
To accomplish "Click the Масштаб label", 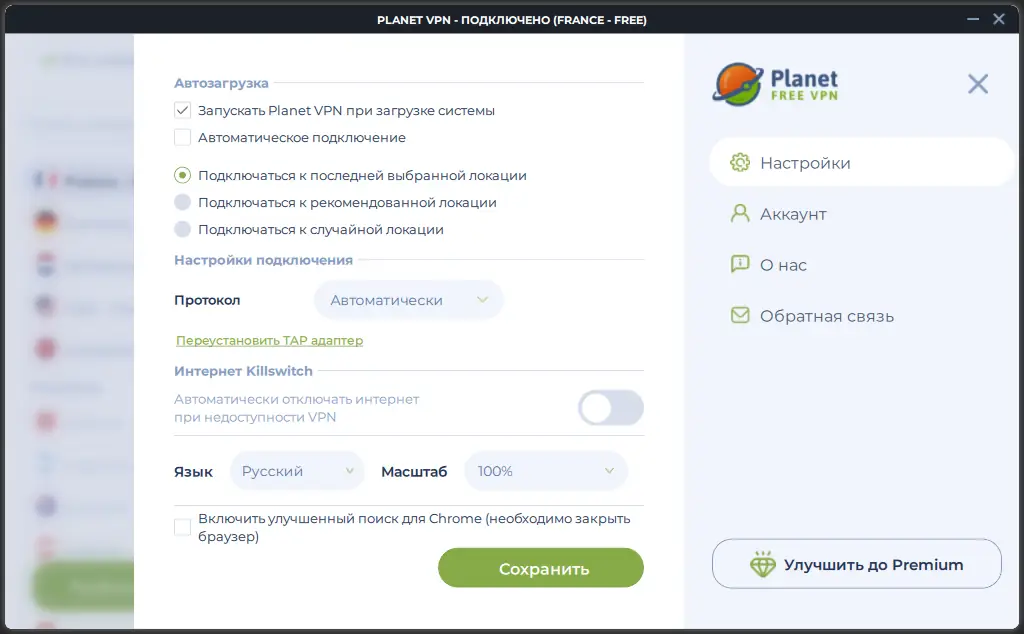I will click(414, 471).
